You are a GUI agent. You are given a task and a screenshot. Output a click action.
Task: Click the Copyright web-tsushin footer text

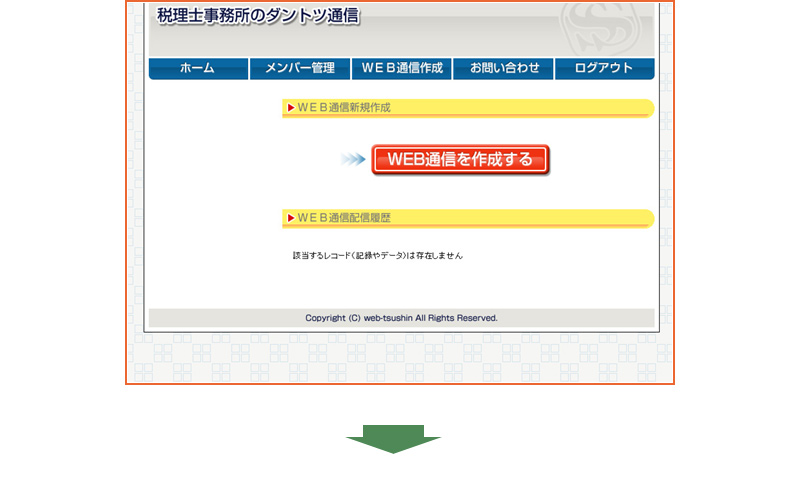pos(401,318)
